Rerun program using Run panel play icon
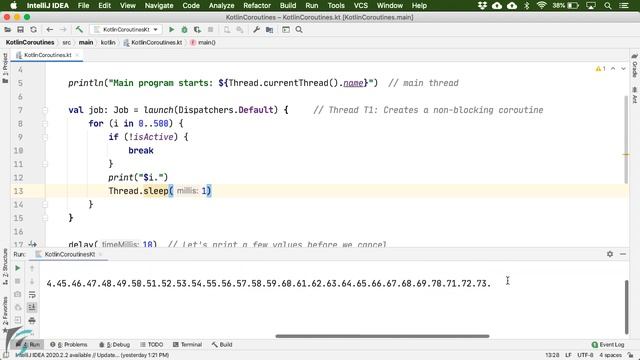The image size is (640, 360). [x=18, y=268]
